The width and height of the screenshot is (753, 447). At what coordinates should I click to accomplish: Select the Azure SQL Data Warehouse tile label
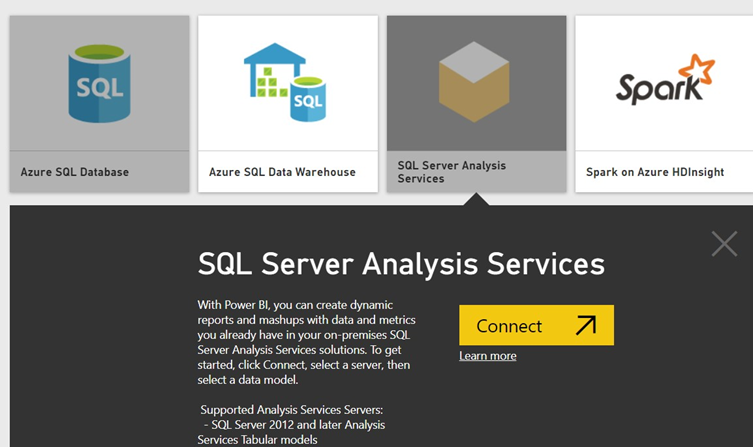282,172
